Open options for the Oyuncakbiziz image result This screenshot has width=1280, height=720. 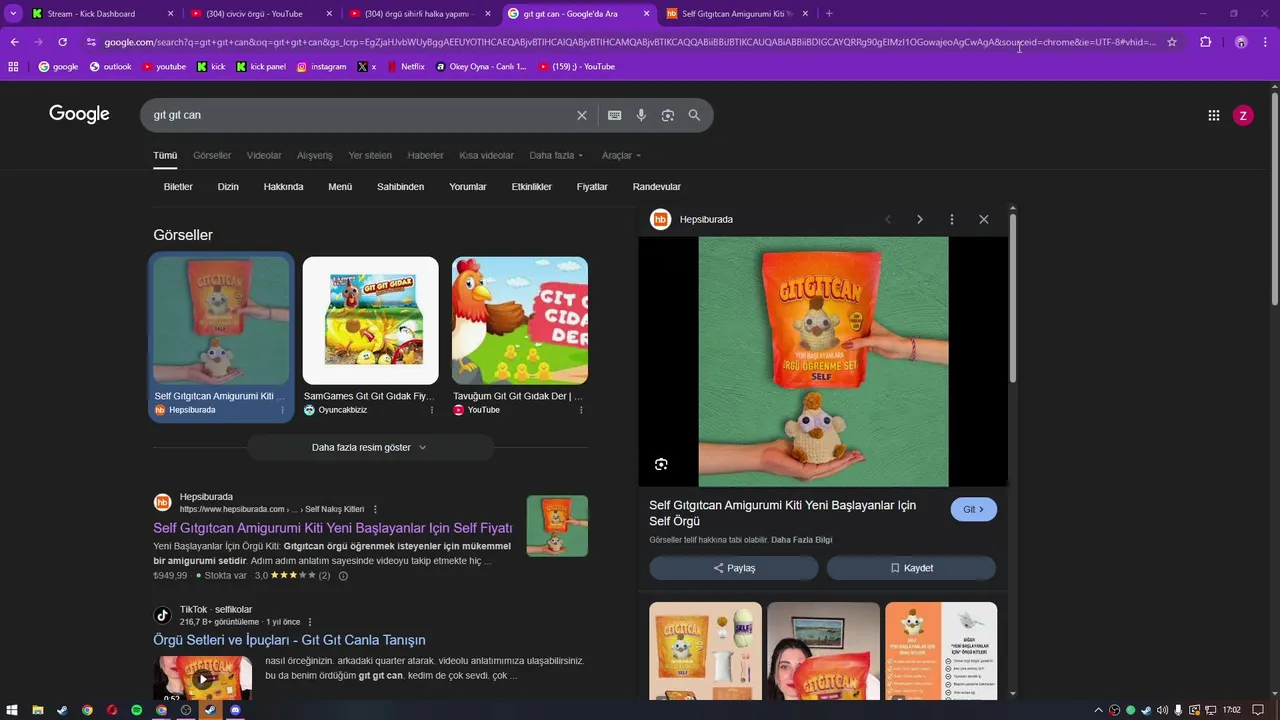click(x=432, y=410)
